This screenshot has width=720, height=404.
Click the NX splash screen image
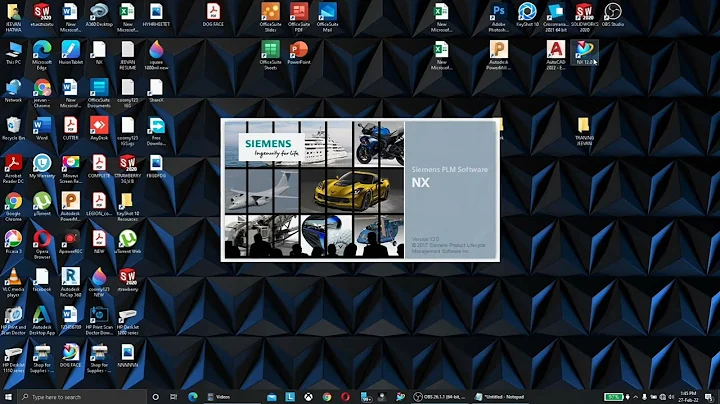[360, 190]
